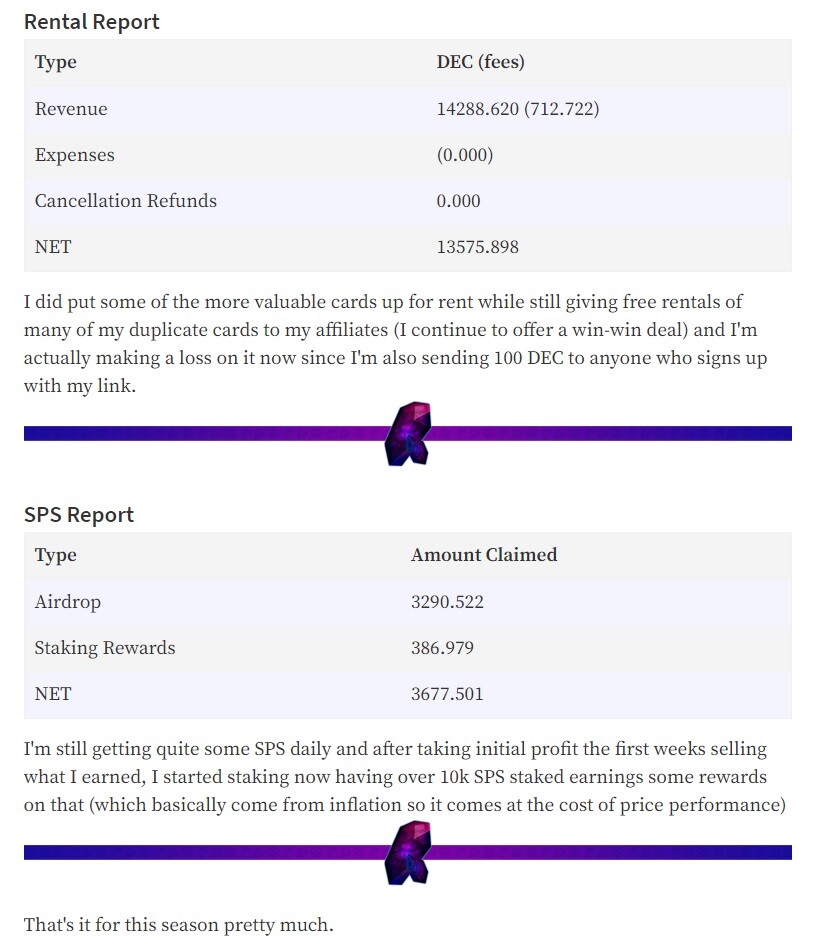This screenshot has width=814, height=948.
Task: Click the Staking Rewards row label
Action: [x=105, y=648]
